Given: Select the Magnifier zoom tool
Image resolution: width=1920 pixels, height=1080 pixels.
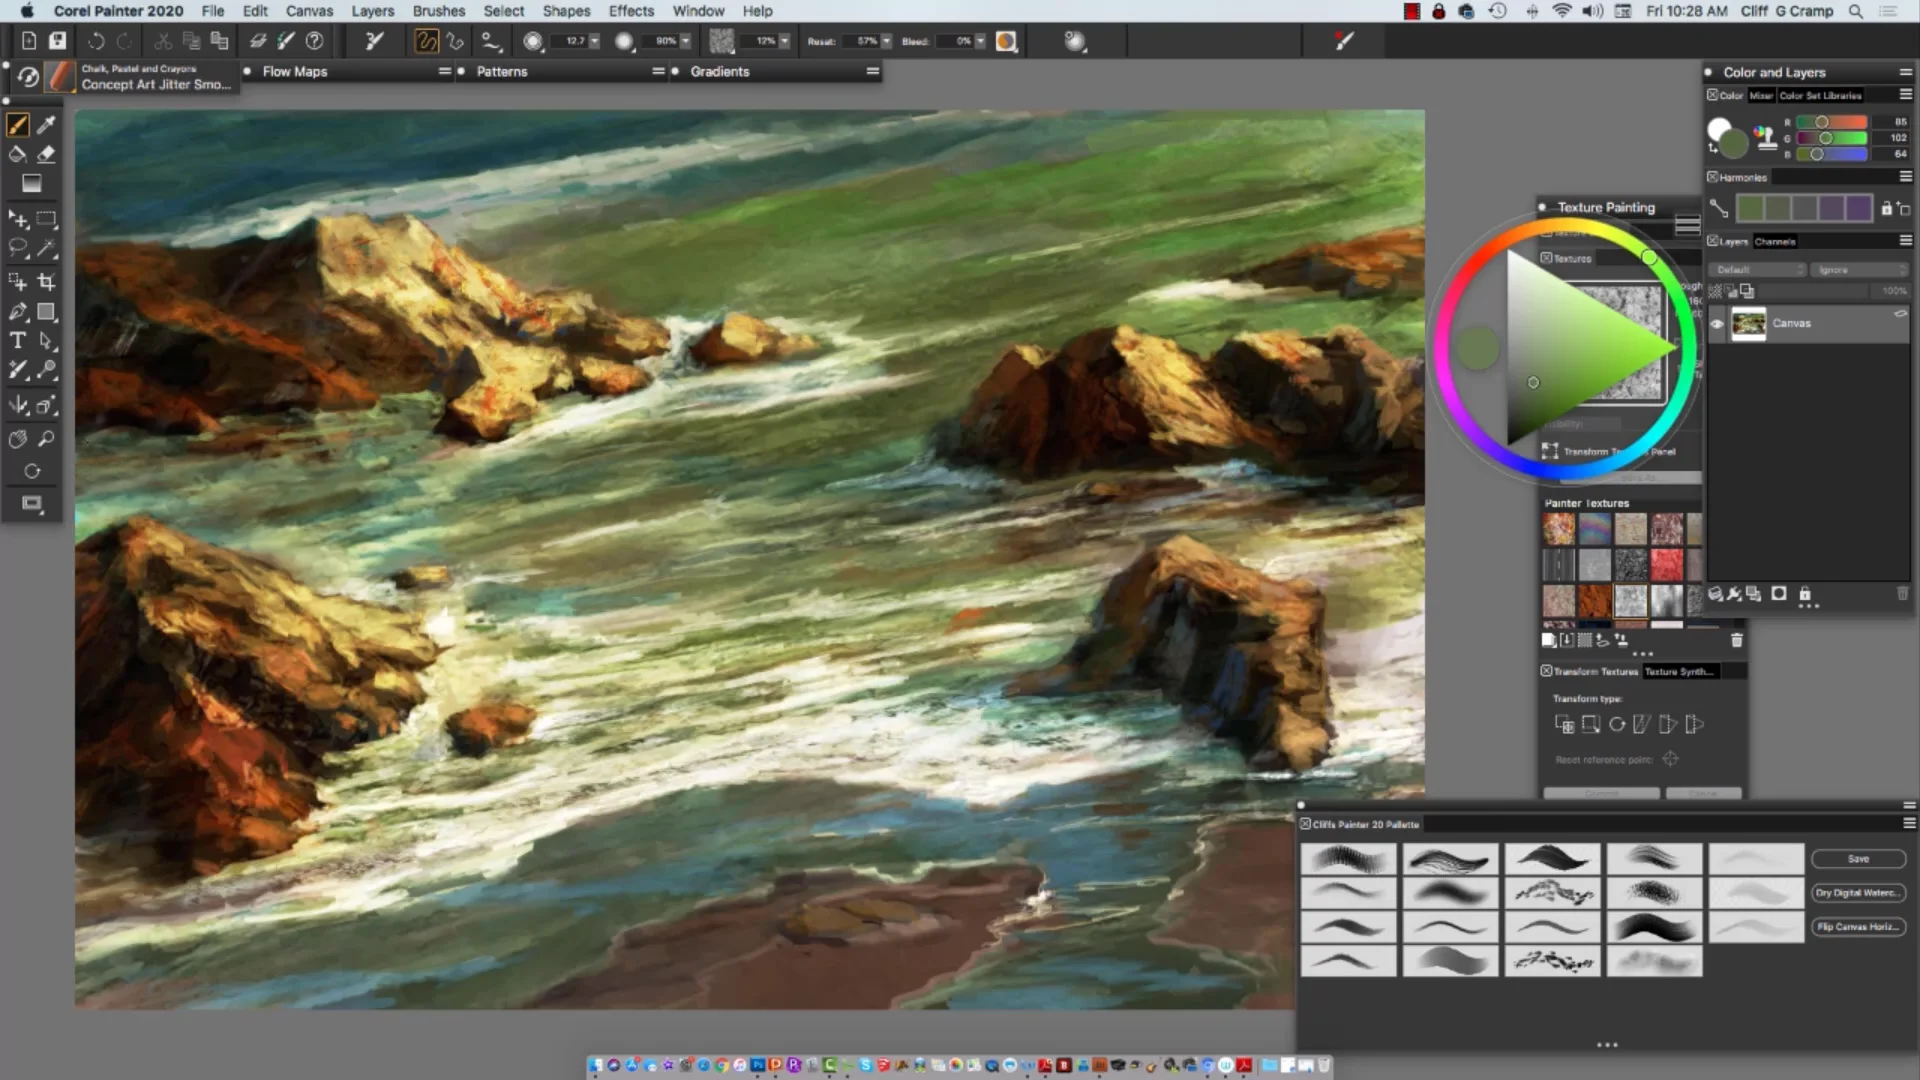Looking at the screenshot, I should click(x=46, y=439).
